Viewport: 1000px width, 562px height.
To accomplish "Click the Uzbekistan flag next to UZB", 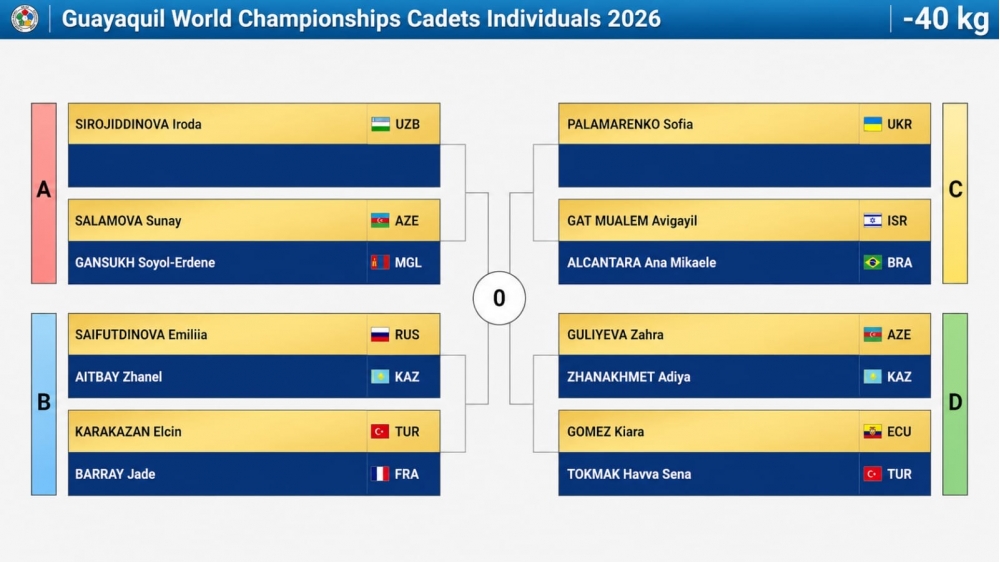I will click(380, 124).
